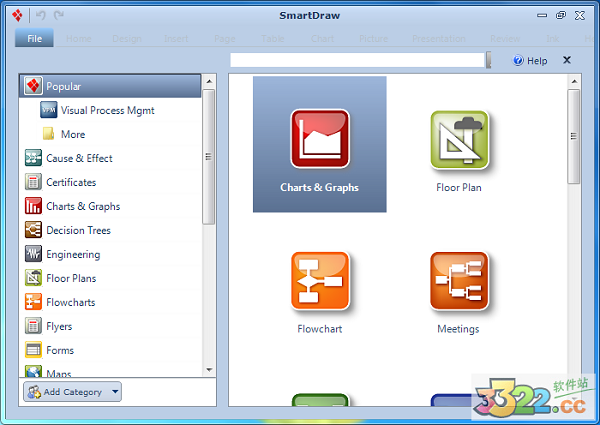Minimize the SmartDraw window
This screenshot has height=425, width=600.
coord(542,15)
